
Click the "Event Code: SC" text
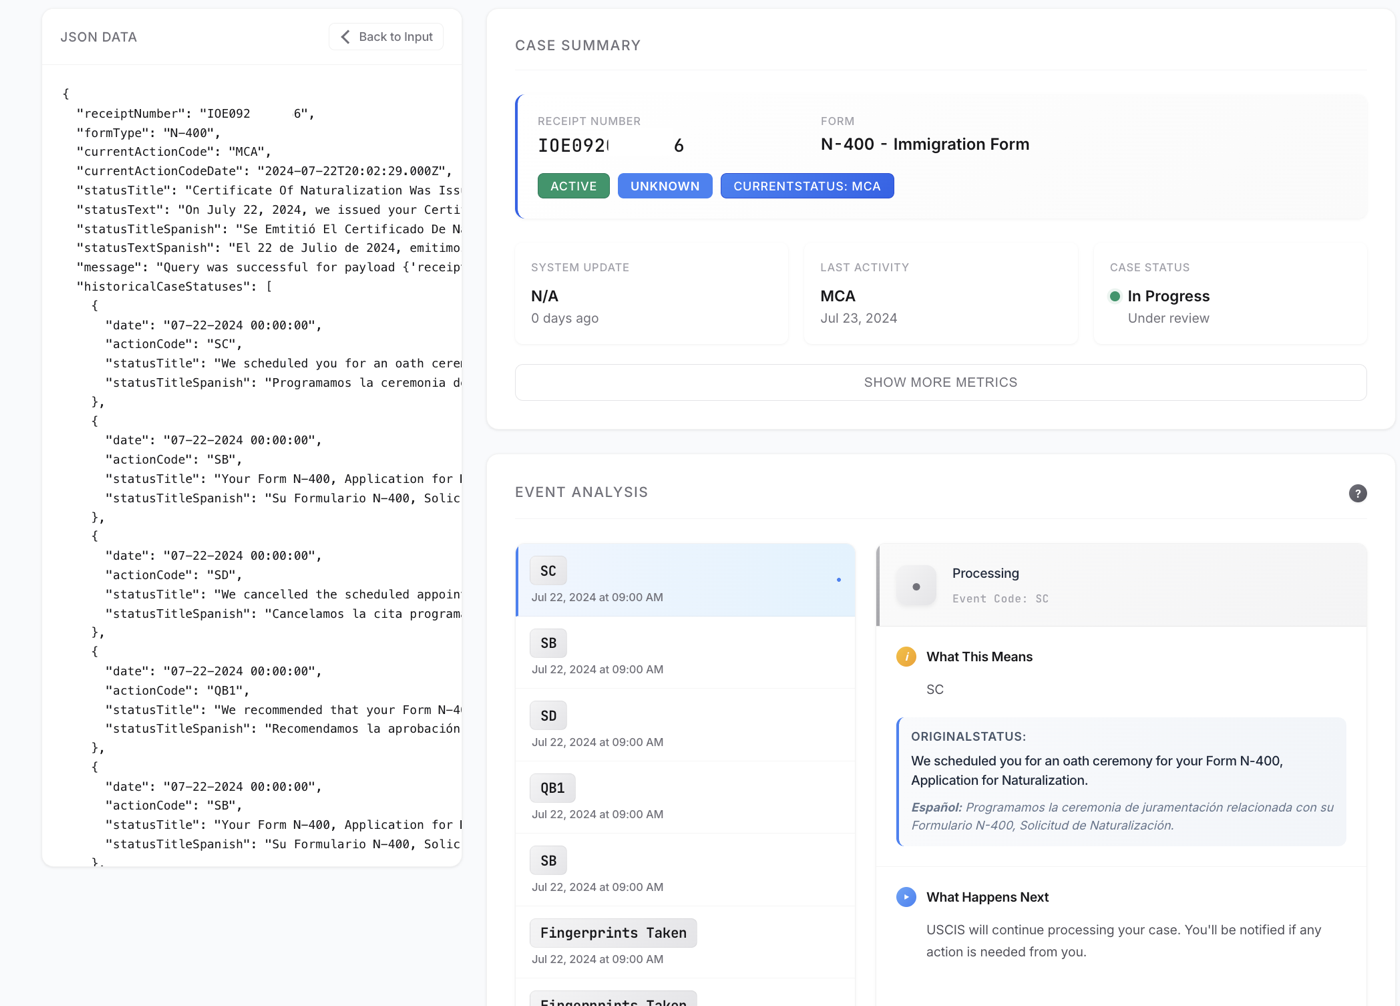(1000, 598)
